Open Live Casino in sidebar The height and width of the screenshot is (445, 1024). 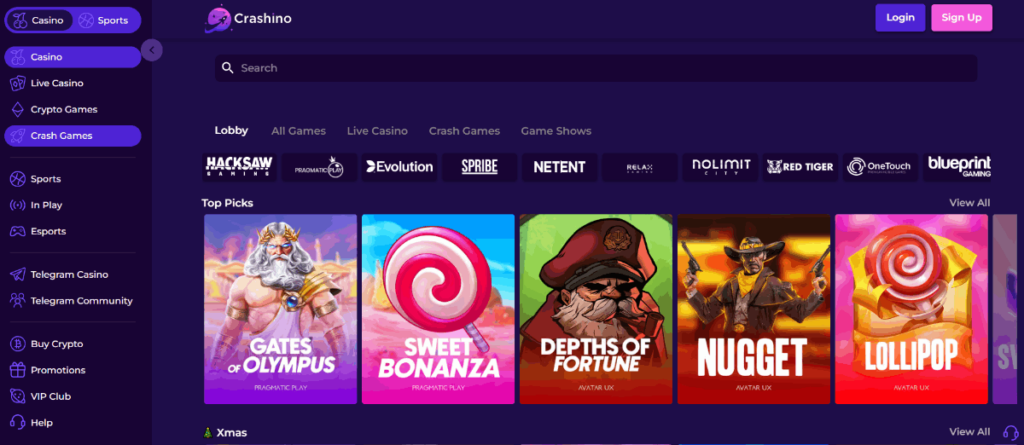click(72, 83)
